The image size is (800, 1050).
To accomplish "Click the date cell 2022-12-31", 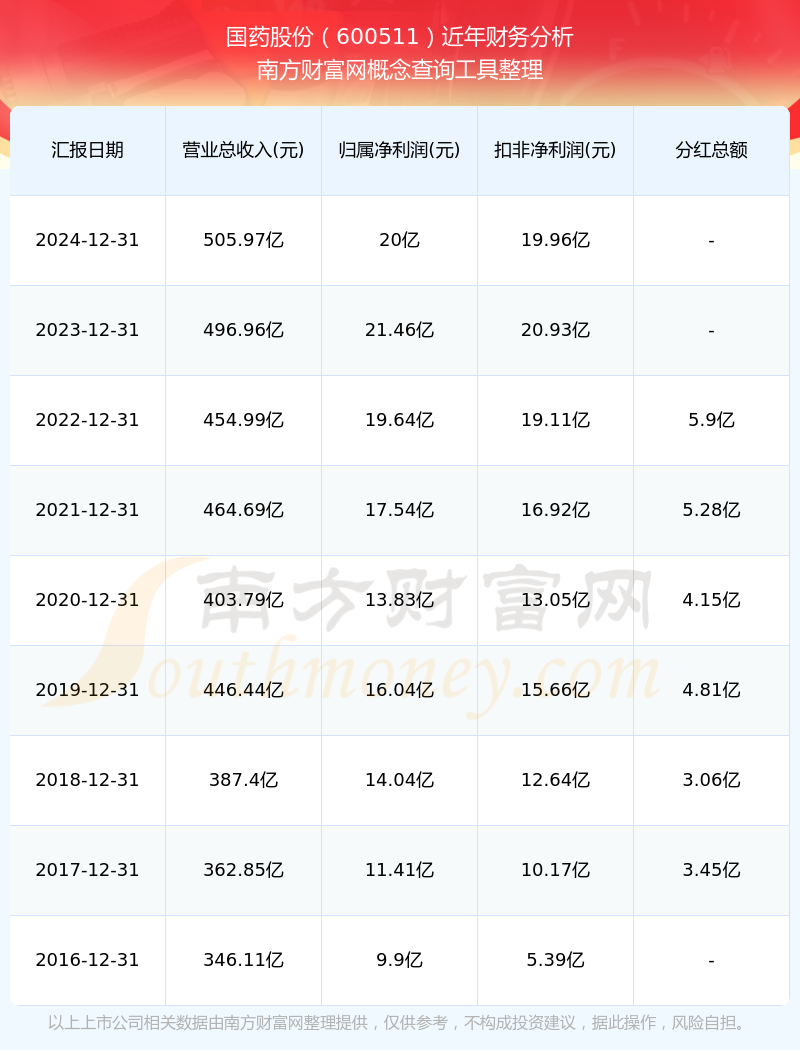I will click(88, 420).
